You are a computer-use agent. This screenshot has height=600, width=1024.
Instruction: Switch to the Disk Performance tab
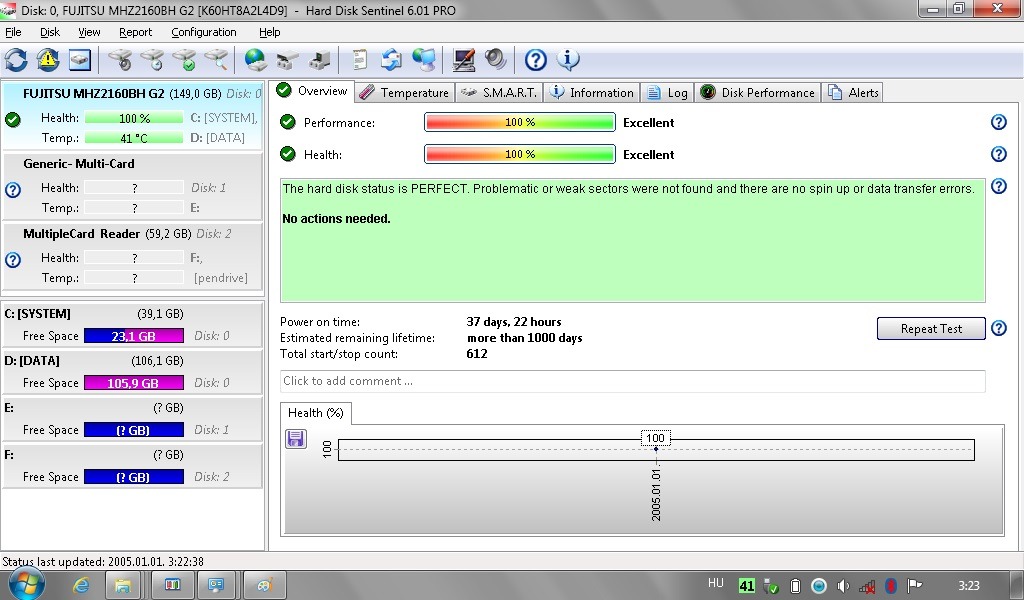758,93
